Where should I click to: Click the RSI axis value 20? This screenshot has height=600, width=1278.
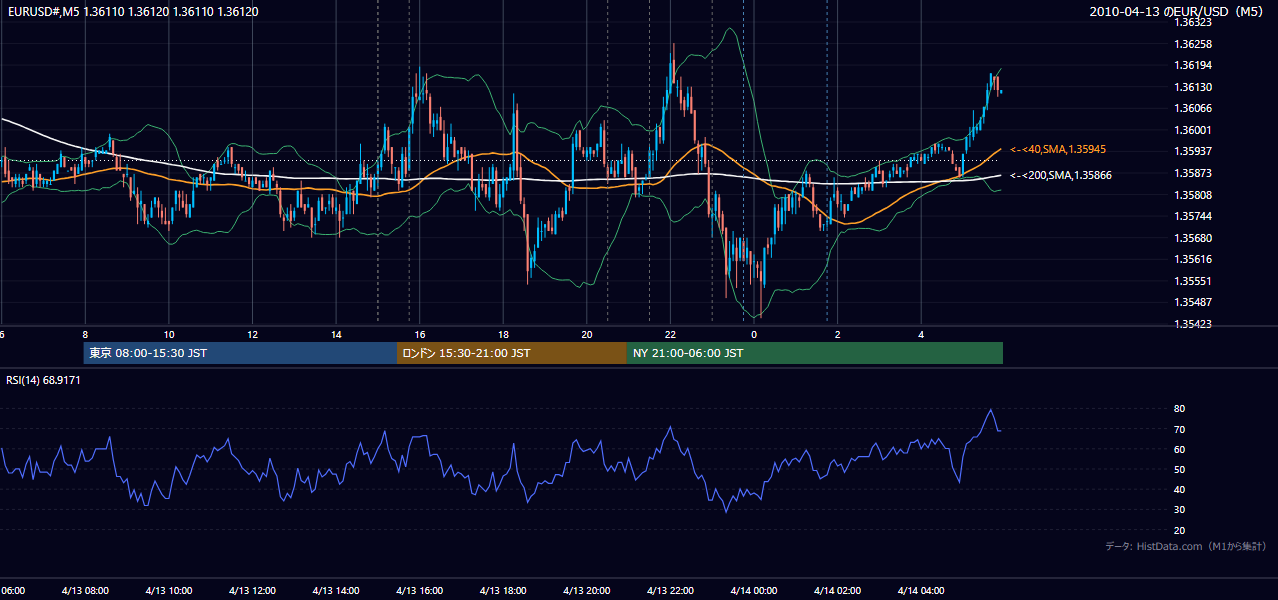point(1180,530)
